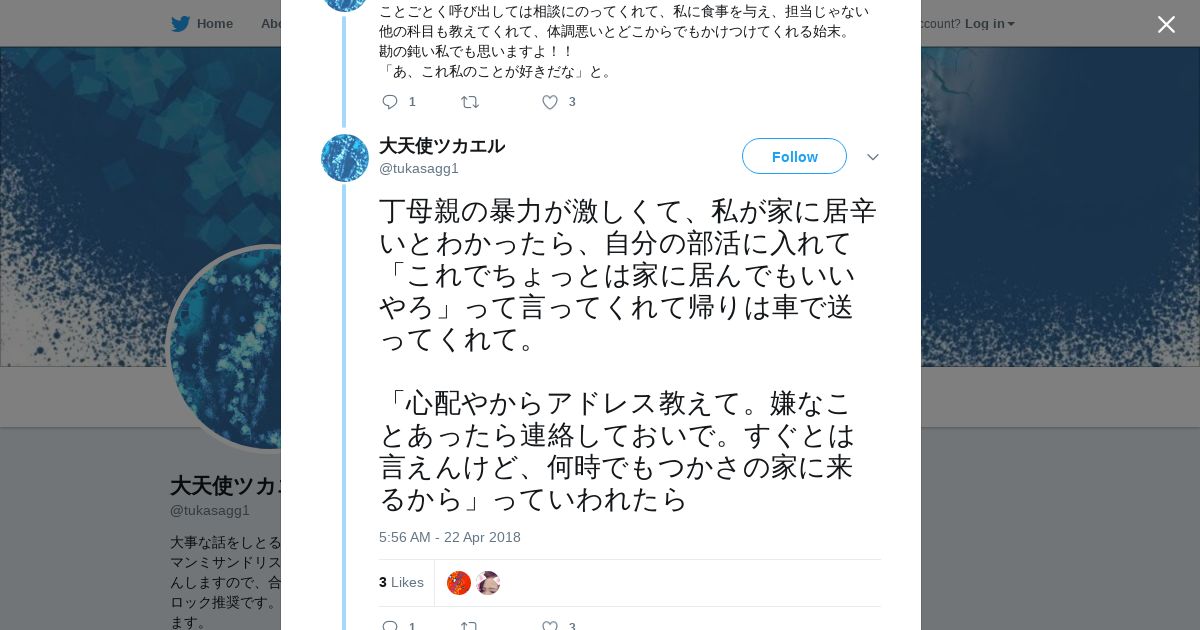This screenshot has width=1200, height=630.
Task: Open the partially hidden About menu item
Action: coord(270,24)
